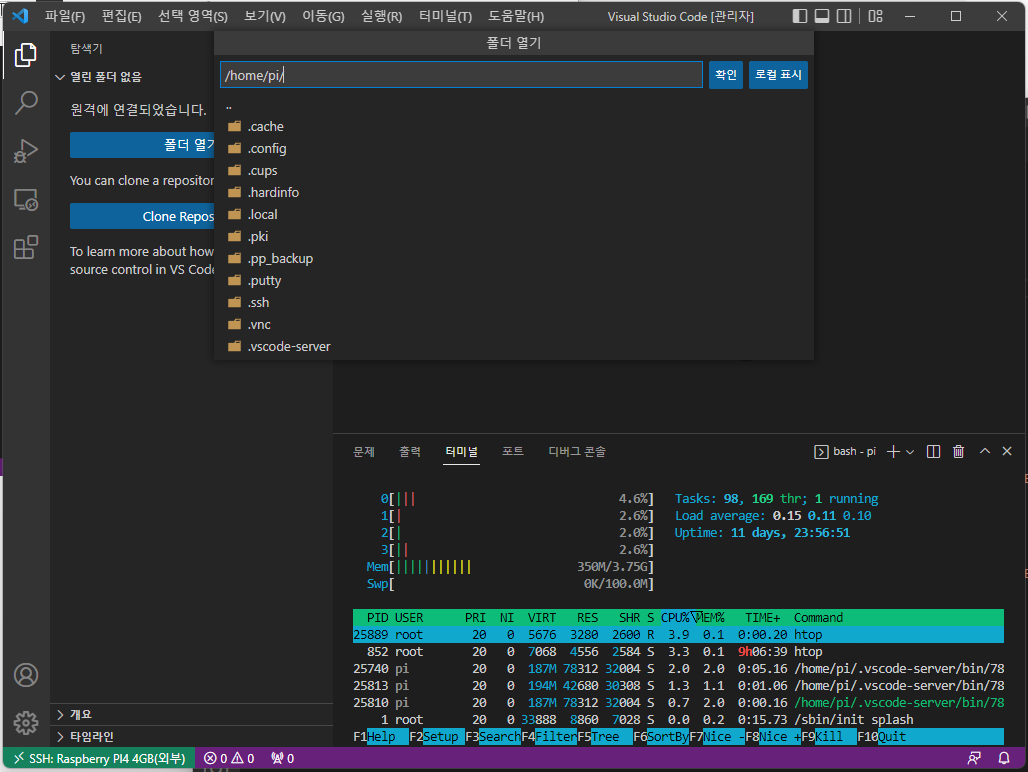
Task: Click htop F2 Setup in terminal
Action: (x=437, y=737)
